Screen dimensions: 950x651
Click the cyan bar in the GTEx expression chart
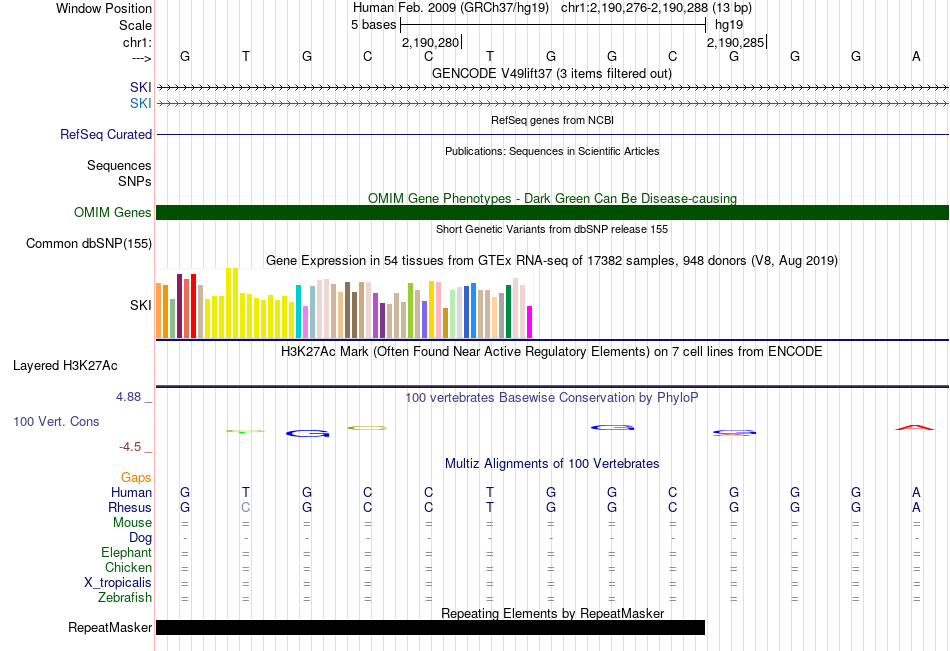point(299,312)
